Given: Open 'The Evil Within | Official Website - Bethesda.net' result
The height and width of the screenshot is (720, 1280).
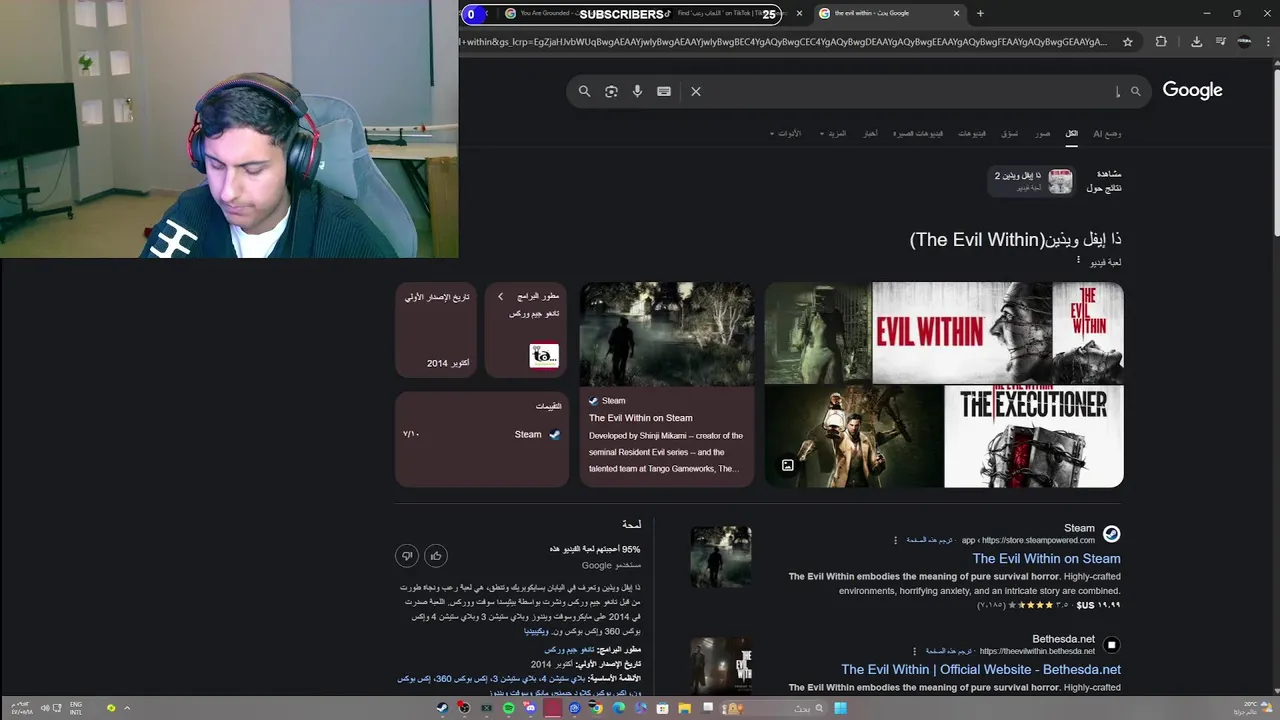Looking at the screenshot, I should pos(981,670).
